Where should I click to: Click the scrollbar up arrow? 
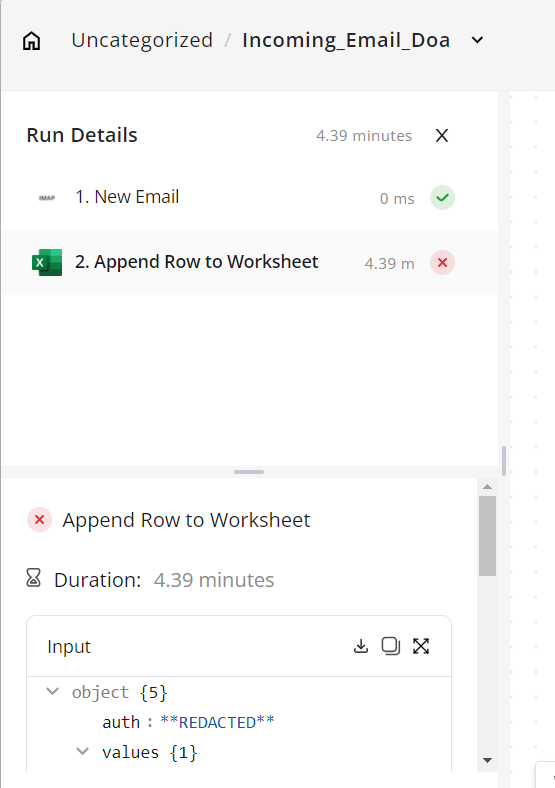pos(487,486)
